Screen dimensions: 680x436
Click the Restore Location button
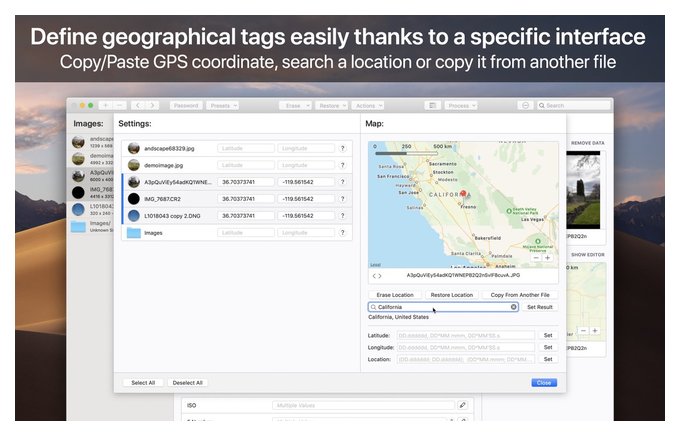pyautogui.click(x=451, y=295)
